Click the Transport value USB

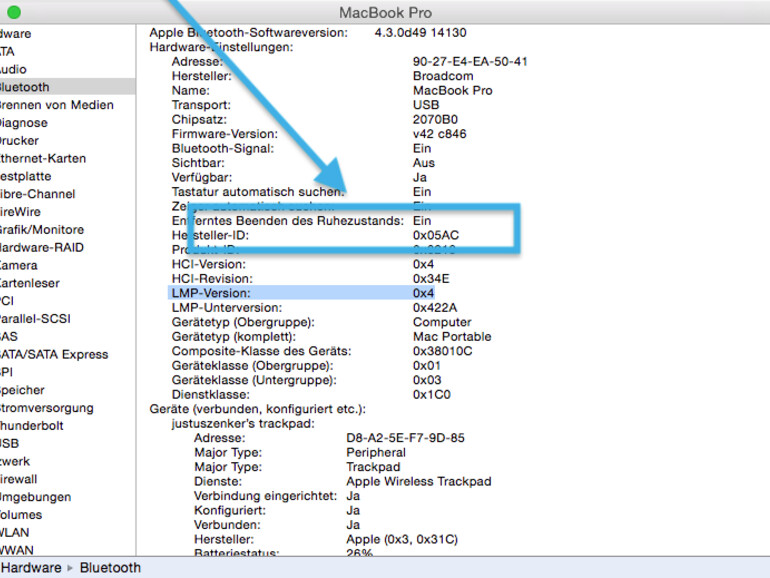pos(426,105)
